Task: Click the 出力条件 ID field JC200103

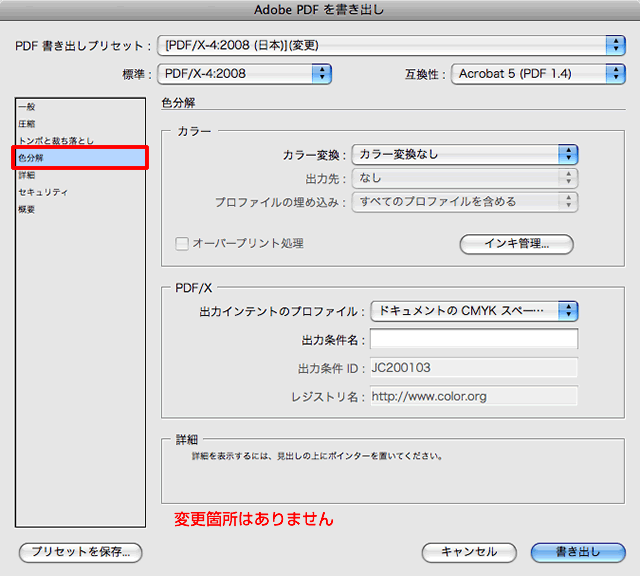Action: (x=474, y=367)
